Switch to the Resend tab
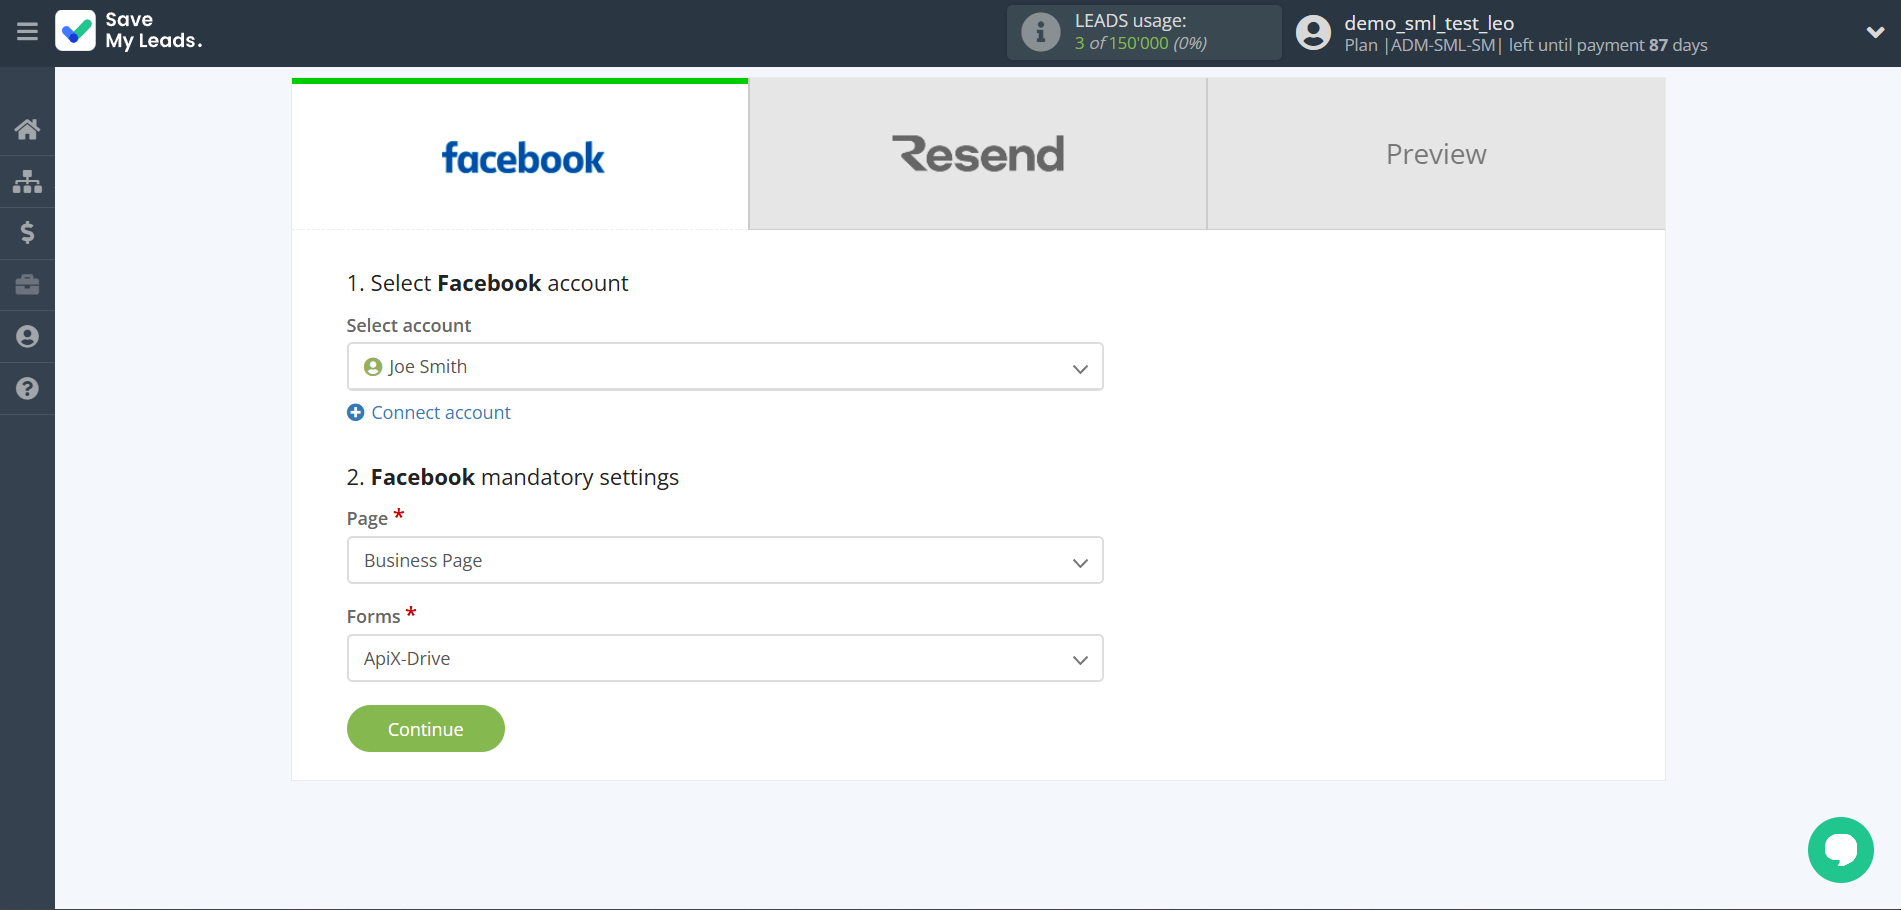 (x=977, y=153)
